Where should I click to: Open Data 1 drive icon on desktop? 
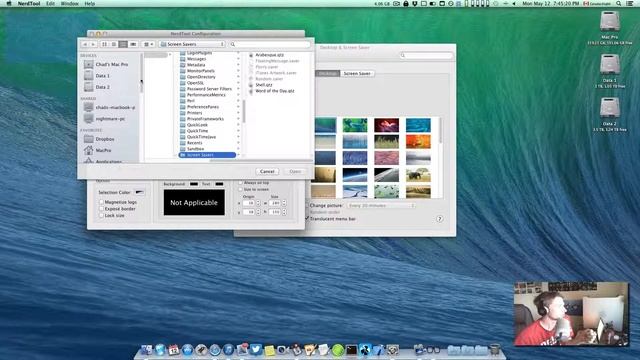click(609, 64)
